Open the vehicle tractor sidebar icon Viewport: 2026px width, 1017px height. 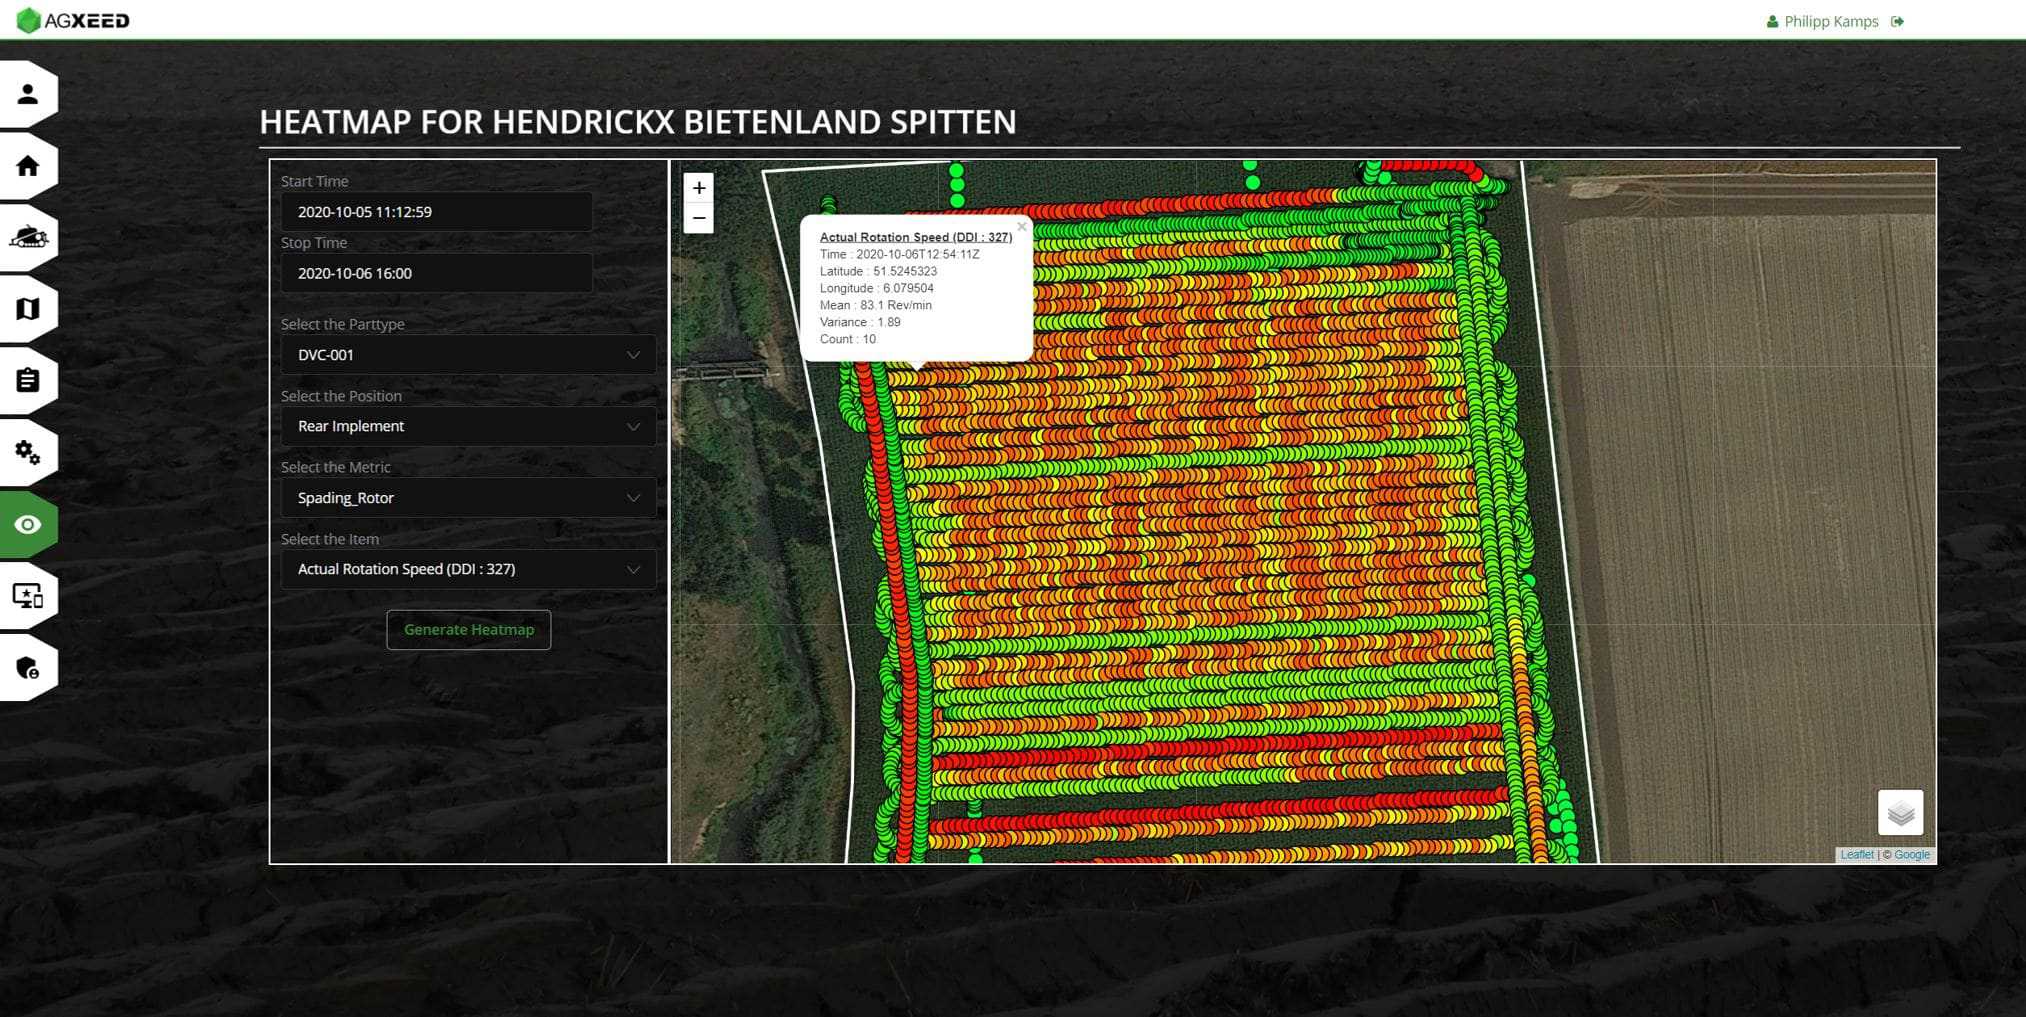(28, 237)
